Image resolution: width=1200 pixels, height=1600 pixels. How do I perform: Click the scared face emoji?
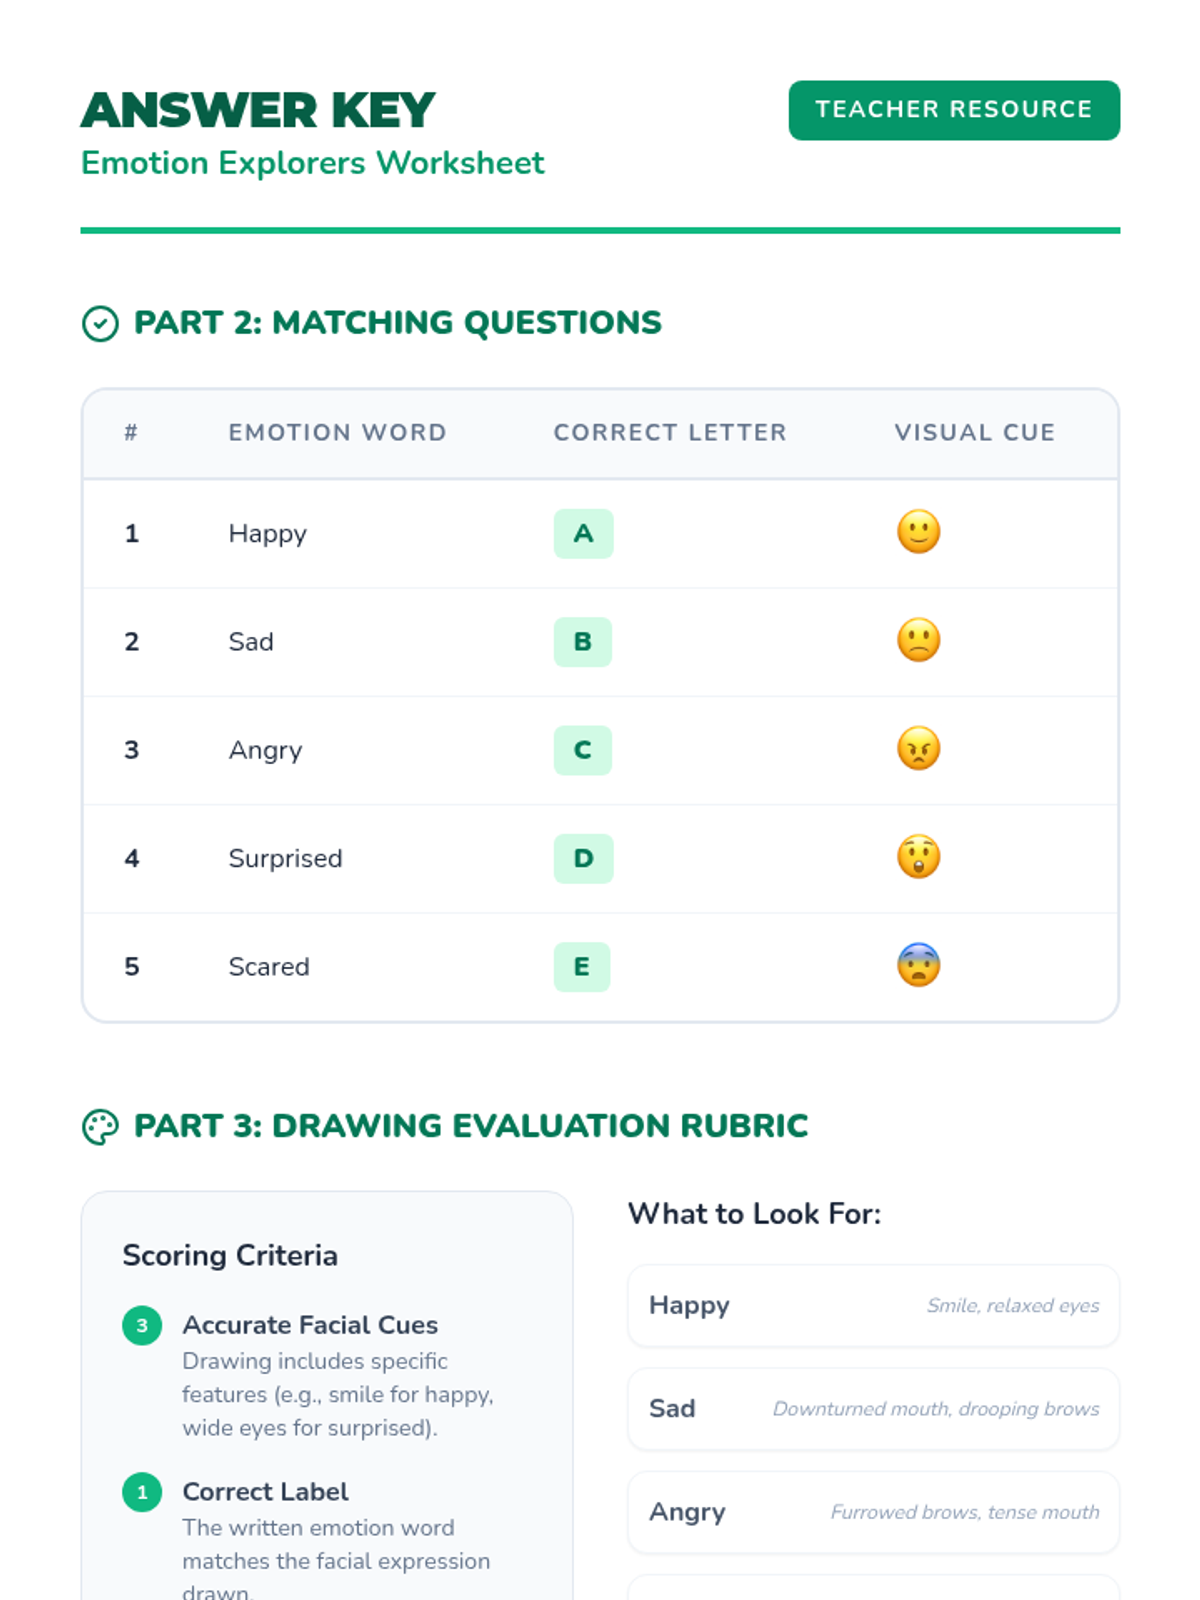coord(918,965)
